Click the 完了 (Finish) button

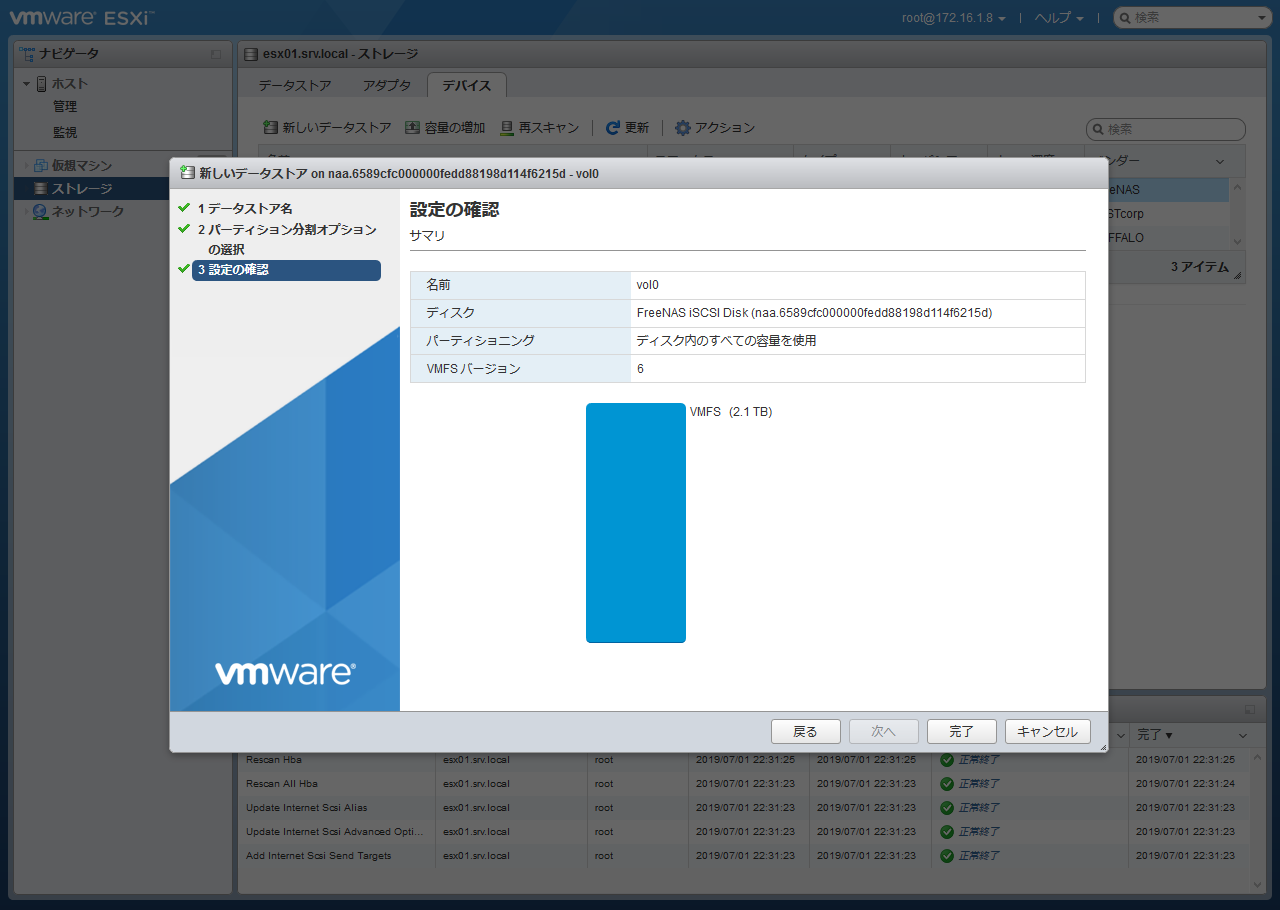(961, 731)
